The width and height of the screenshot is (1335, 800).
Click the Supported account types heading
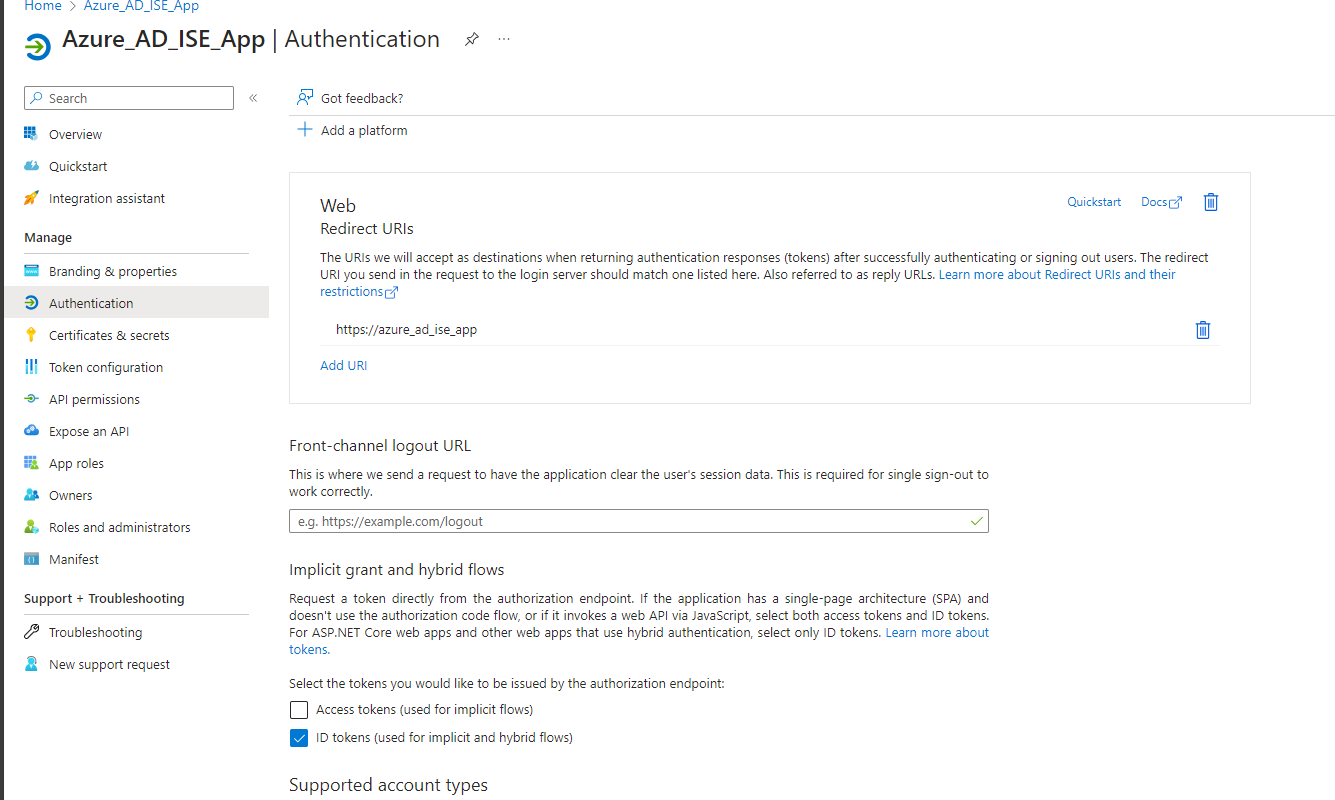(388, 785)
